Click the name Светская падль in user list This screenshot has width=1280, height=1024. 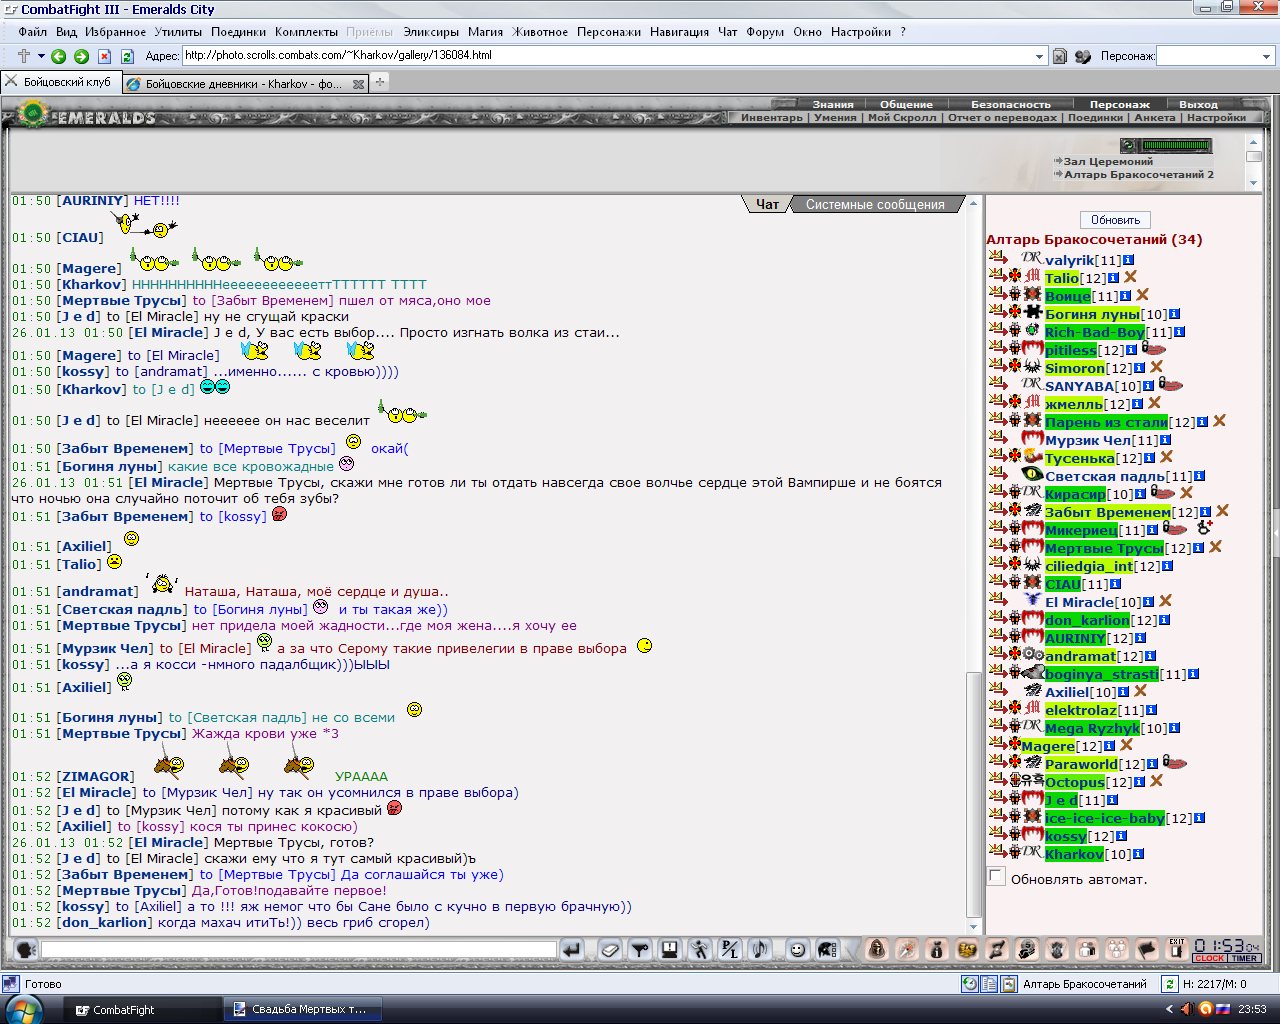[x=1105, y=476]
